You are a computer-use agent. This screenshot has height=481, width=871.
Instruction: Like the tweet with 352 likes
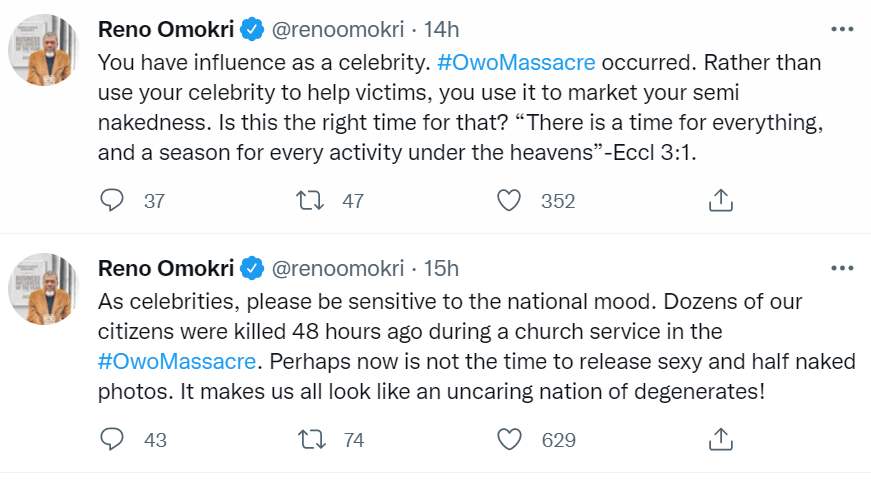(510, 201)
